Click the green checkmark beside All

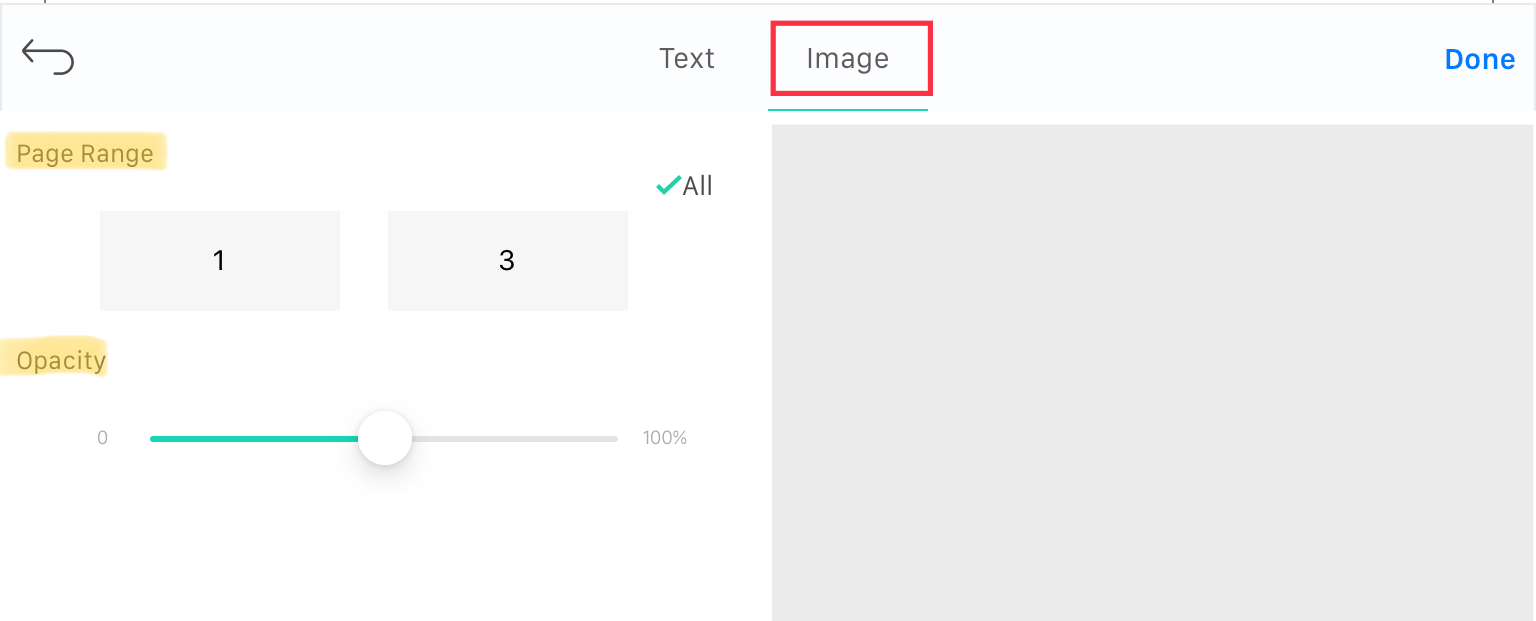coord(668,185)
